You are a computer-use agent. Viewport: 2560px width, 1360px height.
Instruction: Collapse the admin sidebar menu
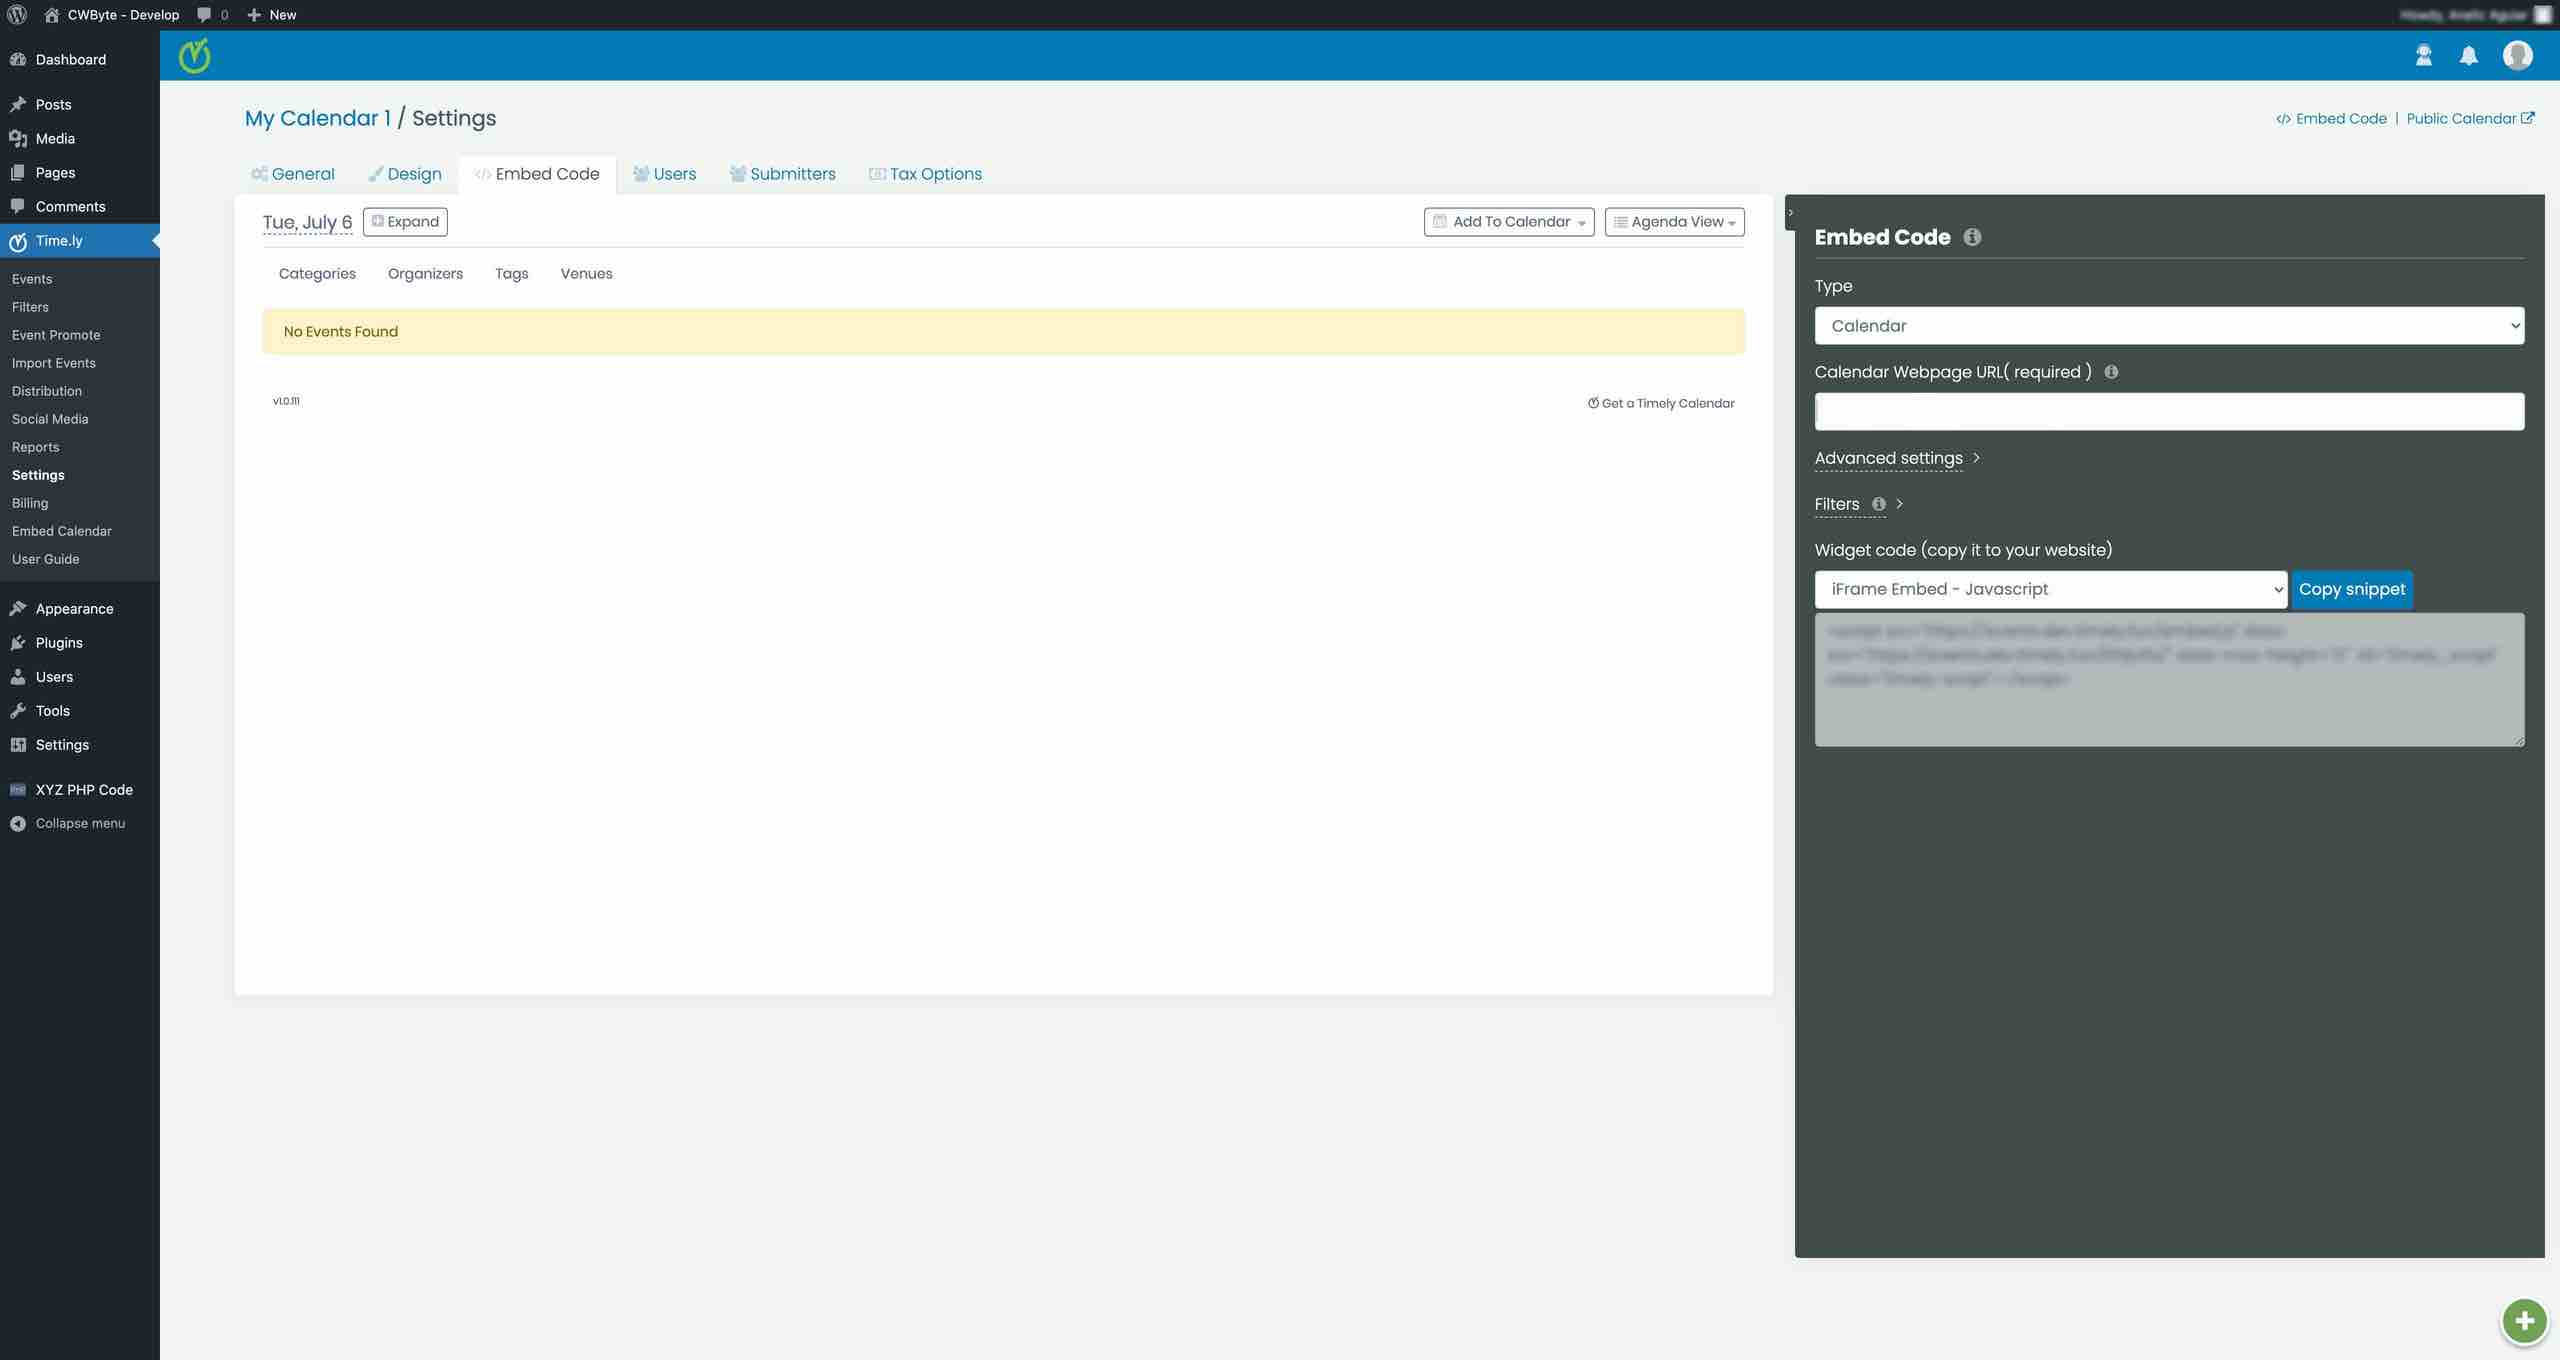coord(80,824)
